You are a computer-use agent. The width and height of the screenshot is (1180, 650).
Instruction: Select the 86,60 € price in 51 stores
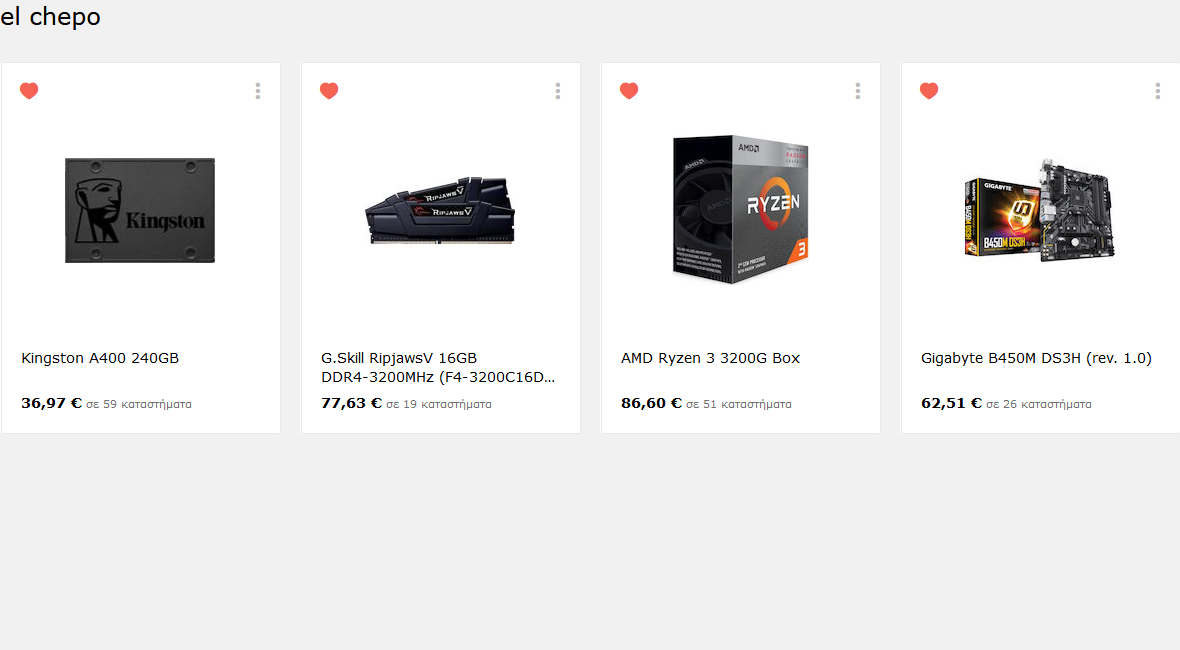pos(652,403)
